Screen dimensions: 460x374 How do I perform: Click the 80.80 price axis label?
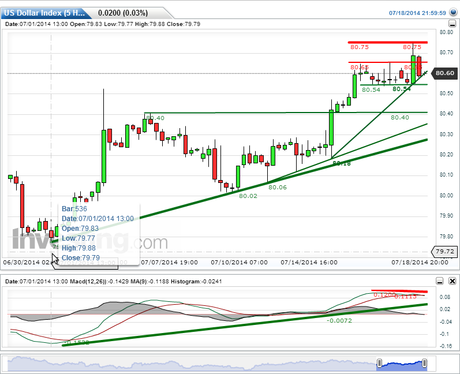pyautogui.click(x=446, y=32)
